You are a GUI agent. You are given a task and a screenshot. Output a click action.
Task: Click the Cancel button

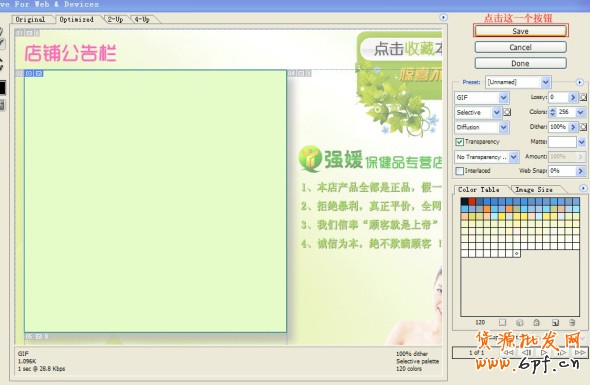[520, 47]
